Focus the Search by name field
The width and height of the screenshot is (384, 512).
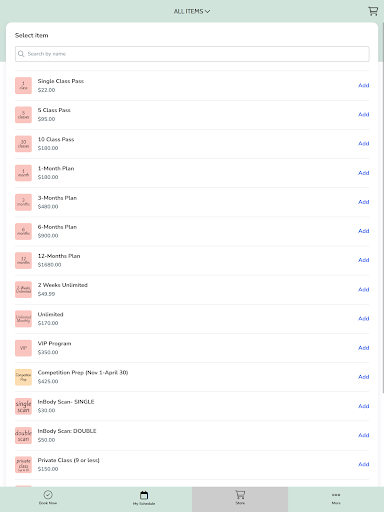click(192, 54)
